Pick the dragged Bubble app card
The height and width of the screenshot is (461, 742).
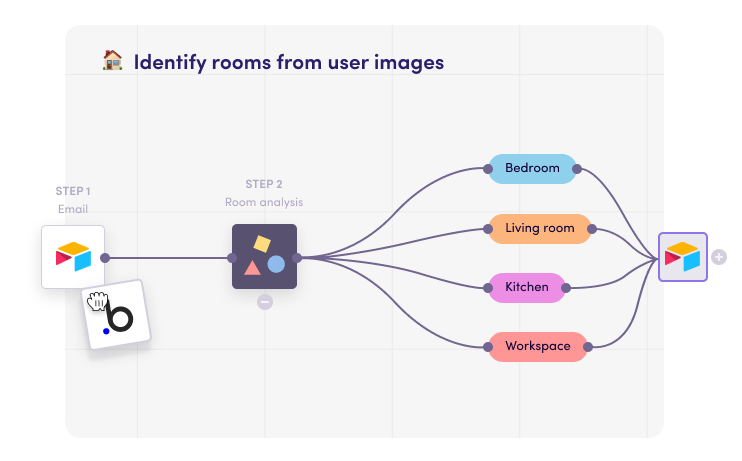point(116,315)
